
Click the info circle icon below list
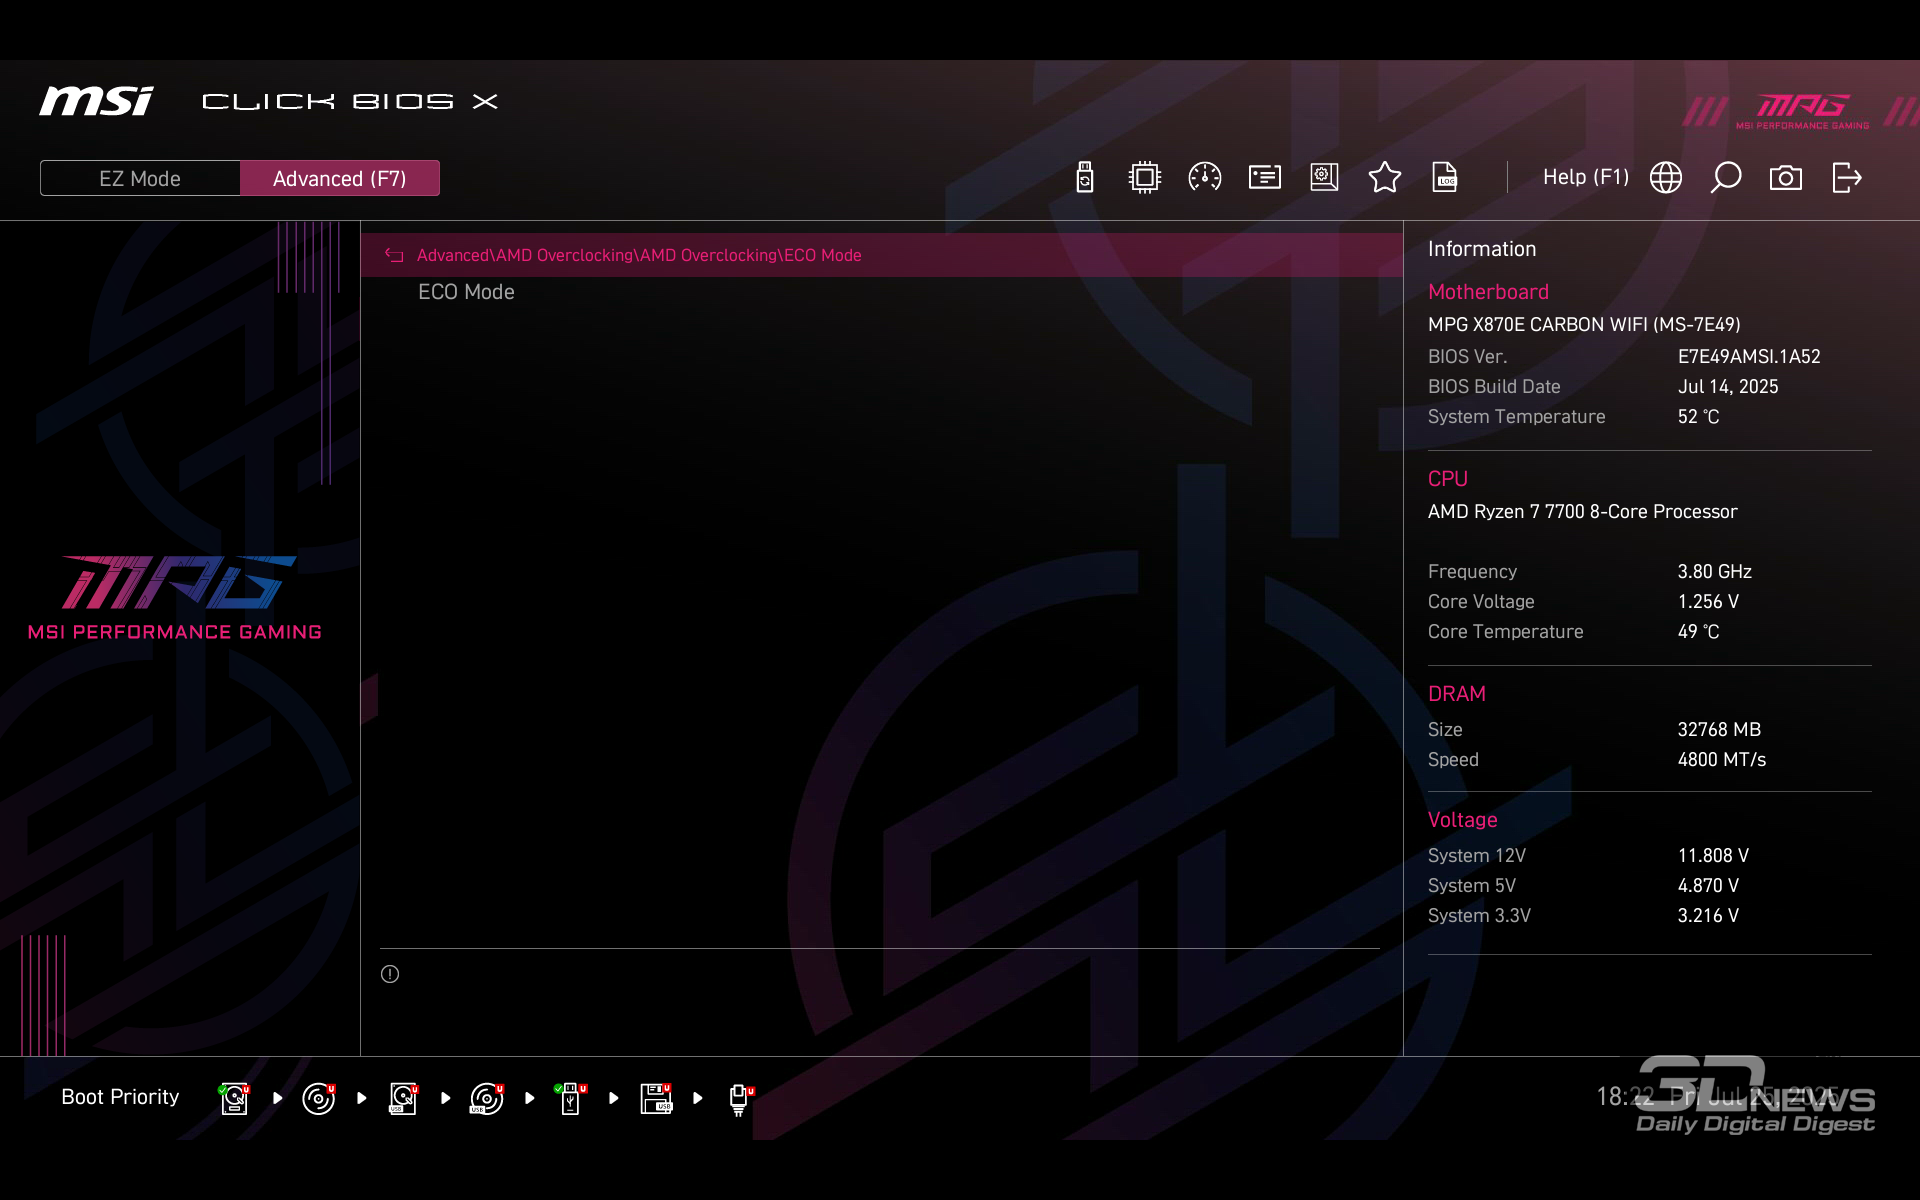pos(390,974)
